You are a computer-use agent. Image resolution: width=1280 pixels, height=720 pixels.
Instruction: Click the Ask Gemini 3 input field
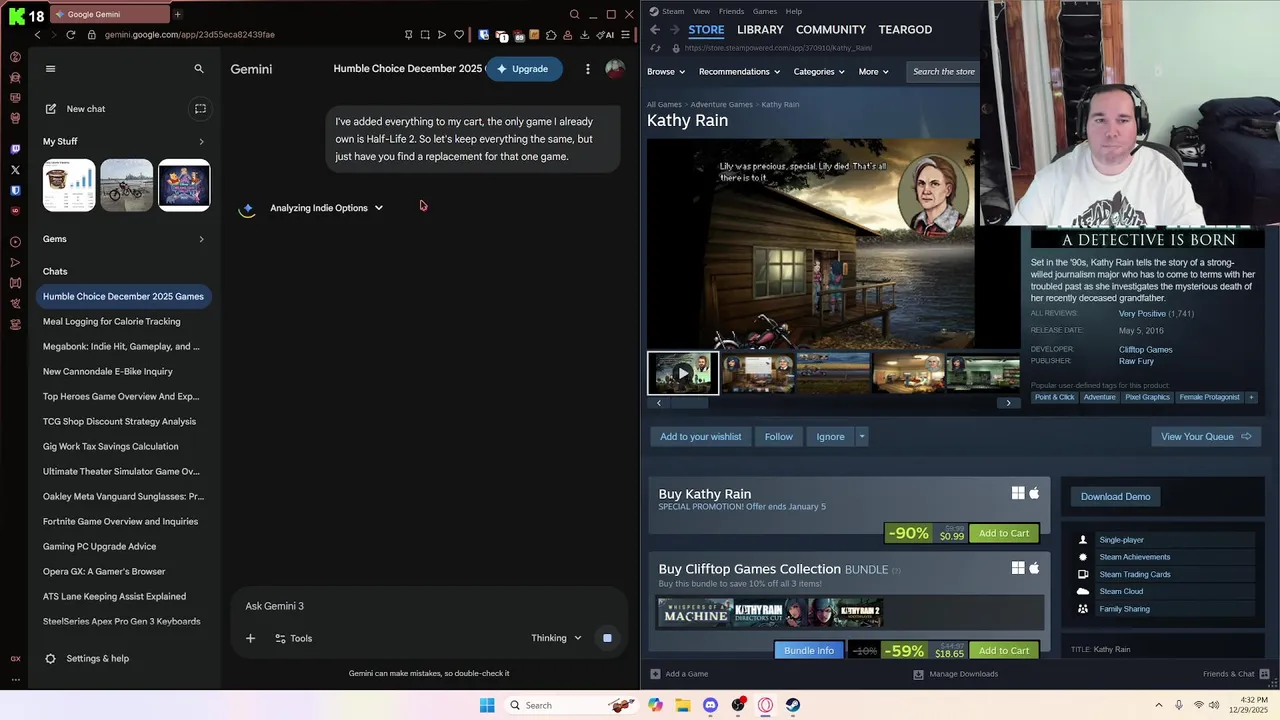click(x=430, y=606)
